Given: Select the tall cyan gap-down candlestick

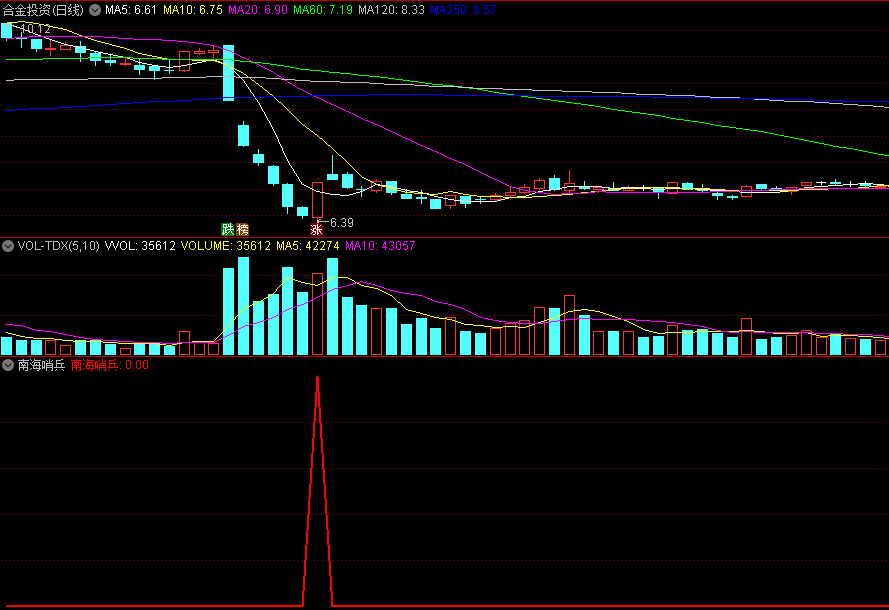Looking at the screenshot, I should click(228, 73).
